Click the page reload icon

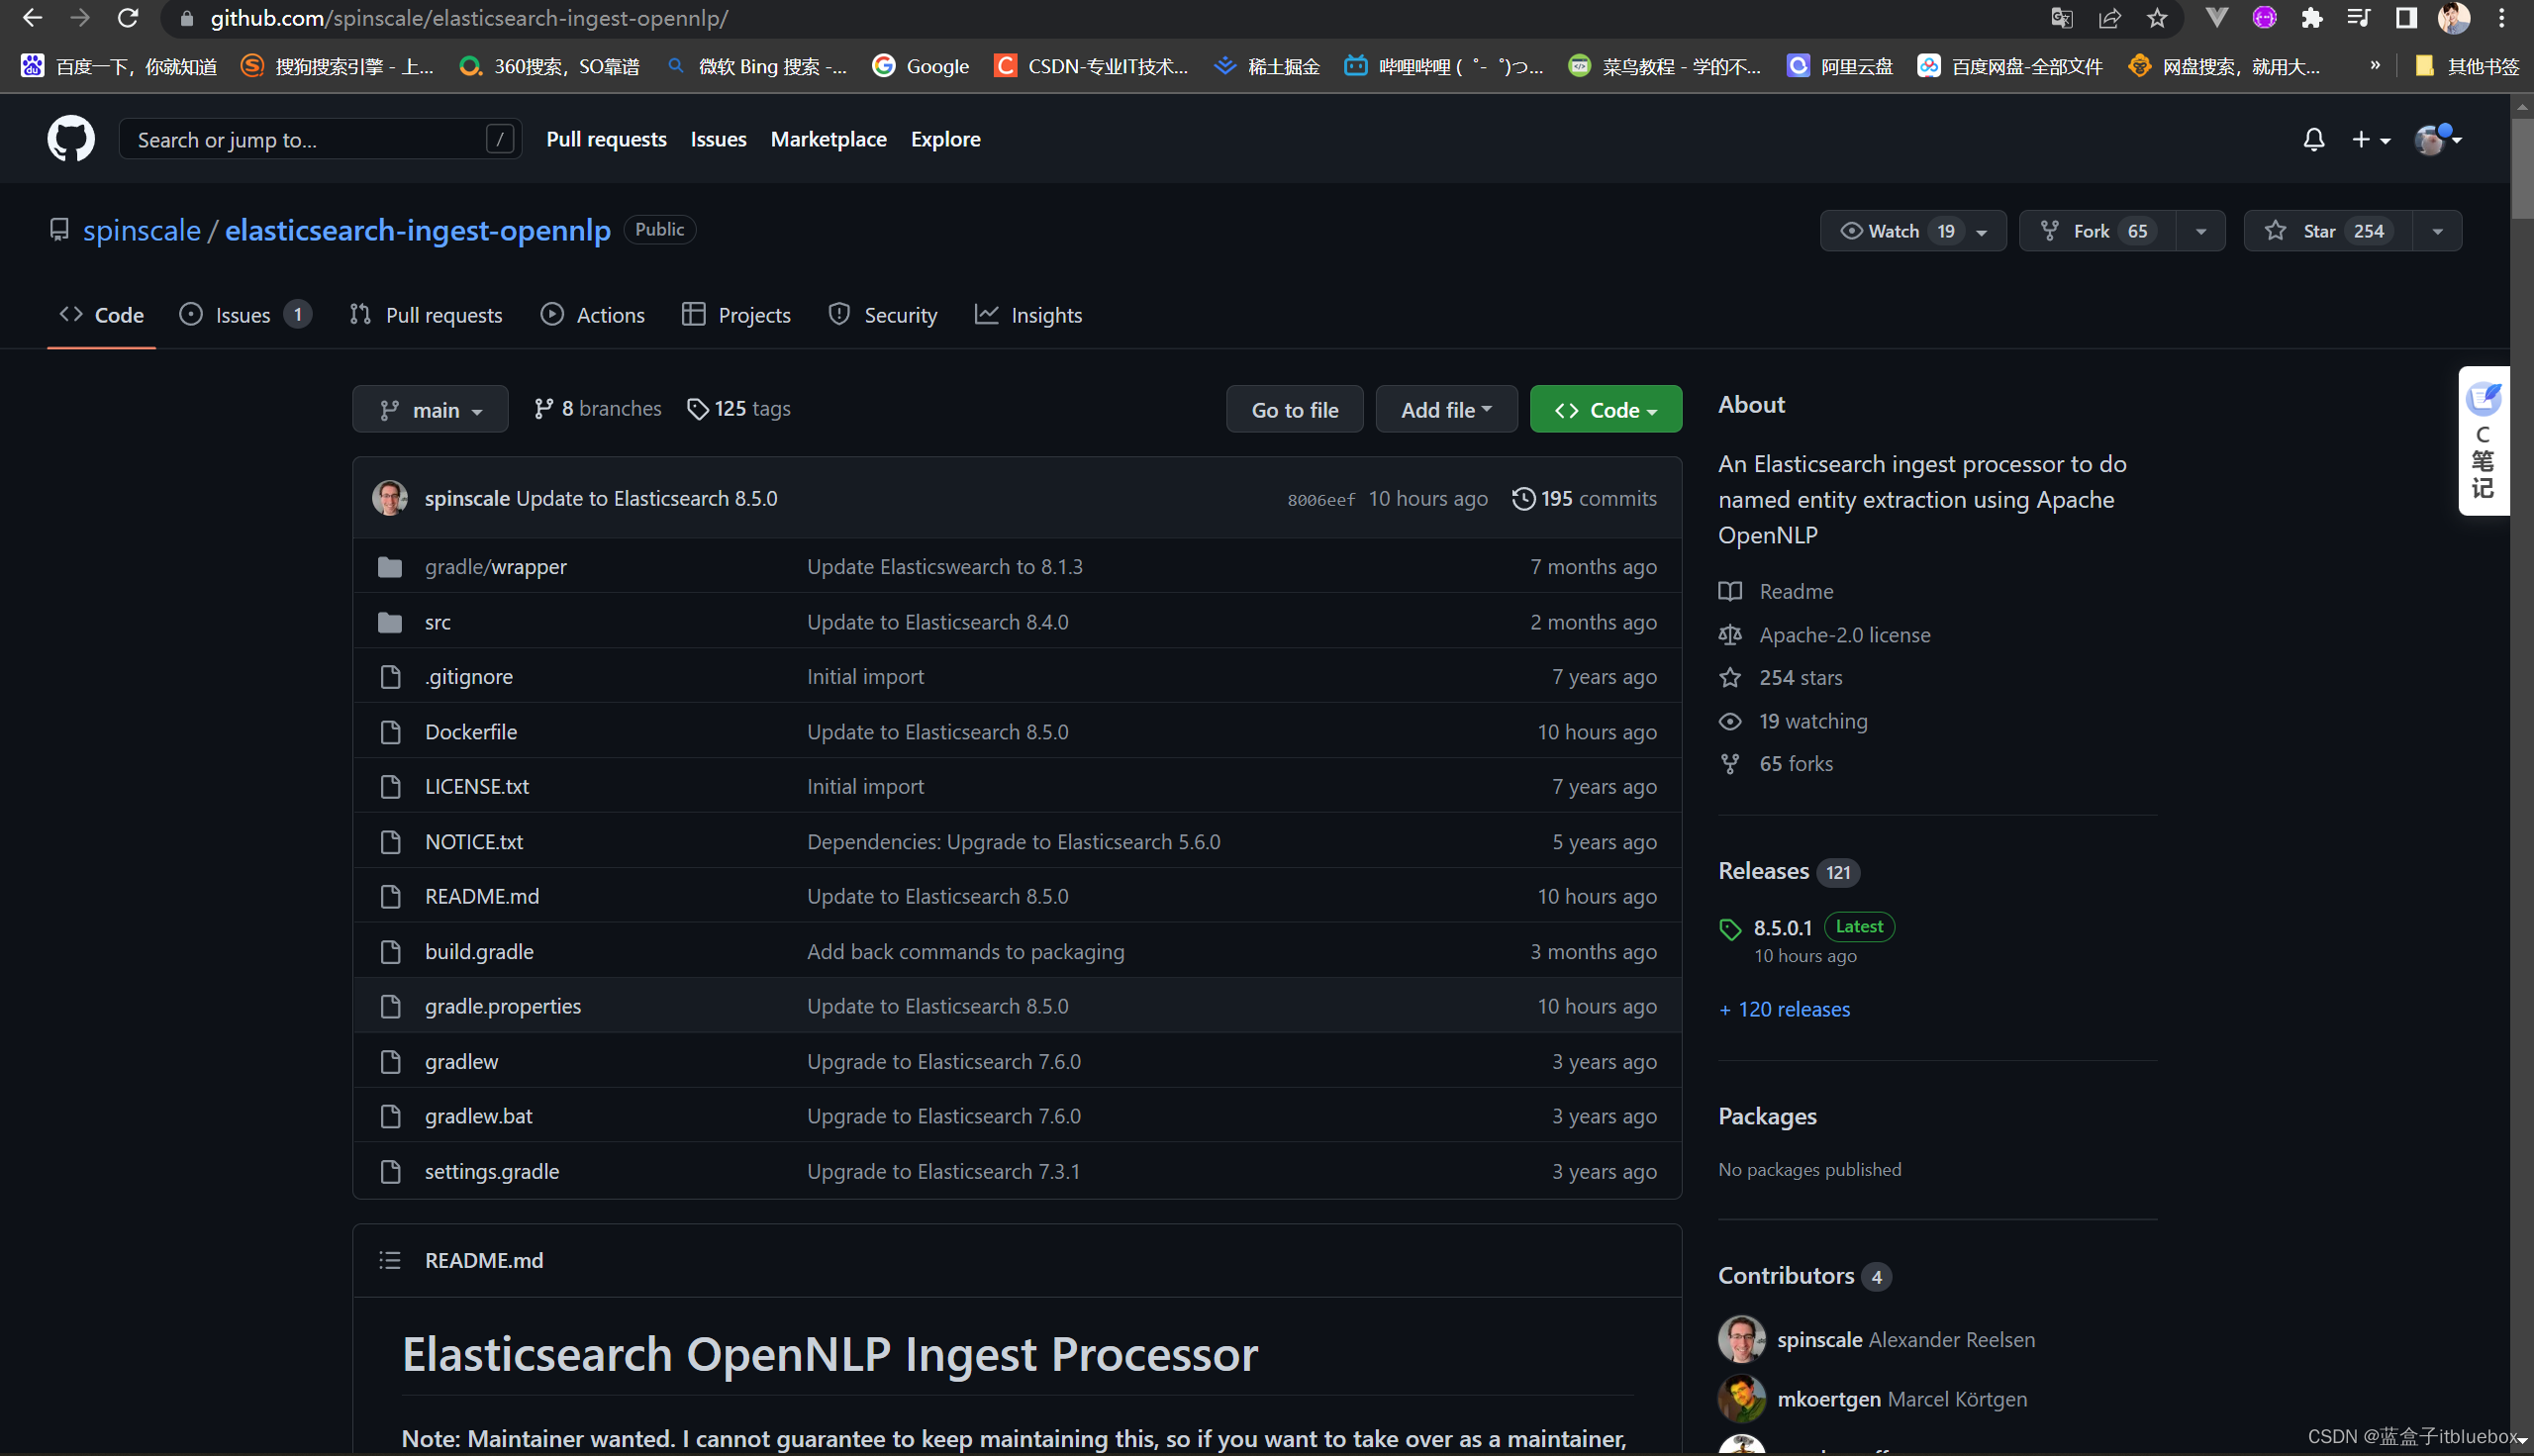tap(128, 18)
